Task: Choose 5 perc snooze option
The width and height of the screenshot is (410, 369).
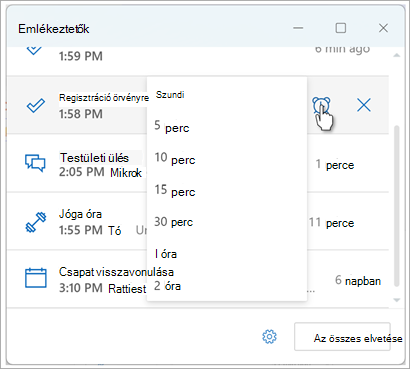Action: pos(227,127)
